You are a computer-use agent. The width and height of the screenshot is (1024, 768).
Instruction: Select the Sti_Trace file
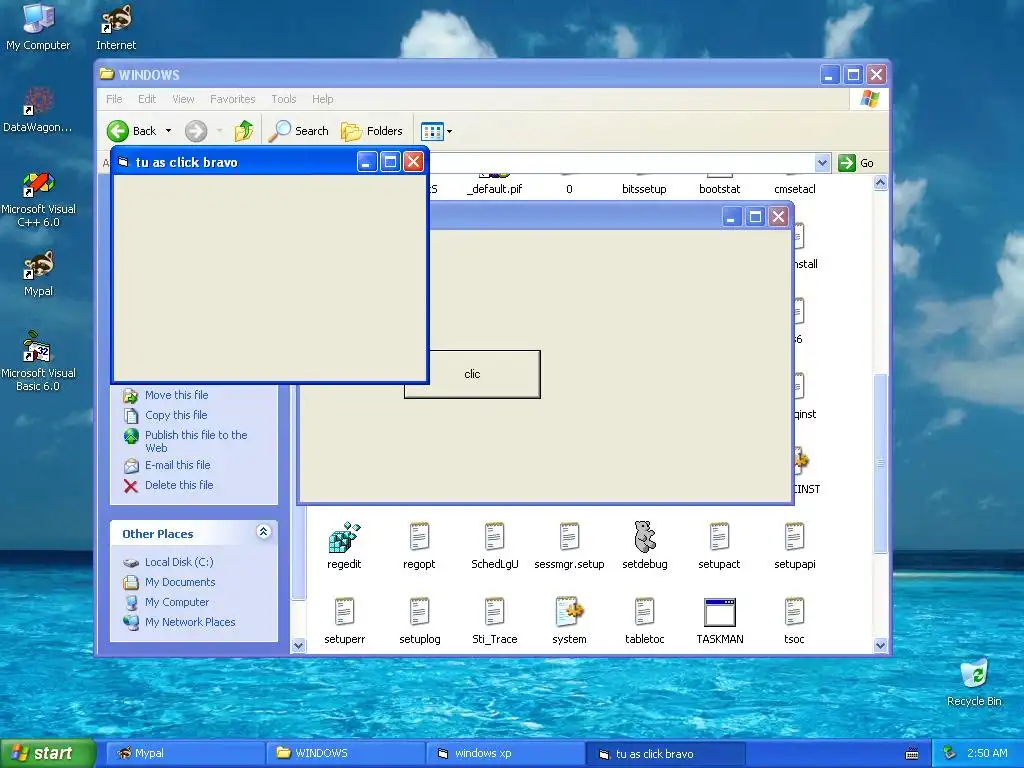[x=494, y=620]
